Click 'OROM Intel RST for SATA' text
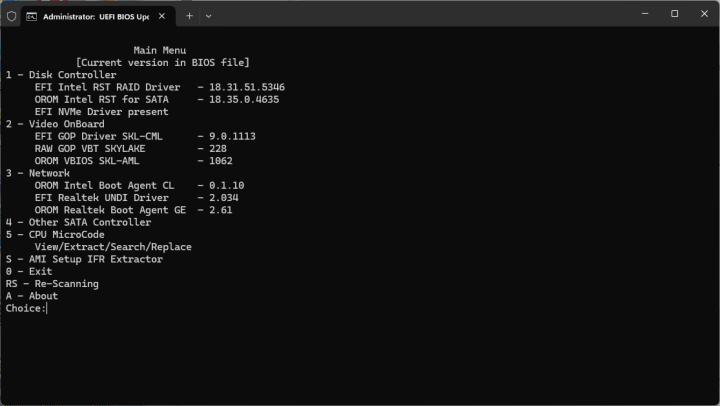720x406 pixels. [x=101, y=100]
